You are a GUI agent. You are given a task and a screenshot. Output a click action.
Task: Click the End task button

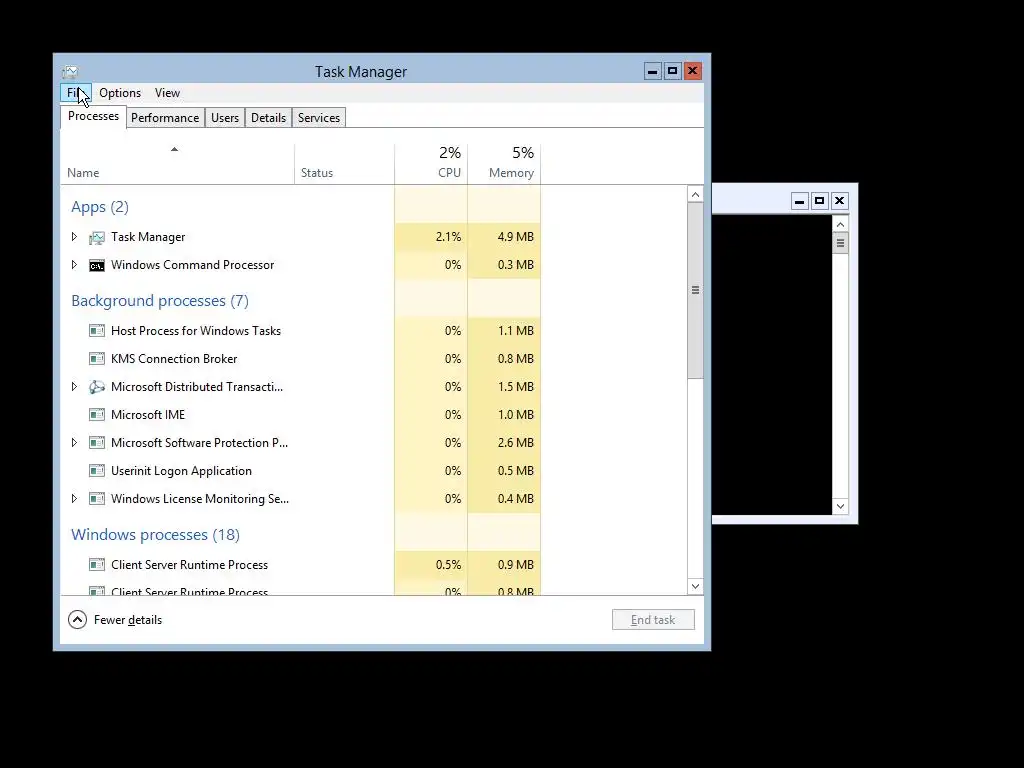(x=653, y=620)
